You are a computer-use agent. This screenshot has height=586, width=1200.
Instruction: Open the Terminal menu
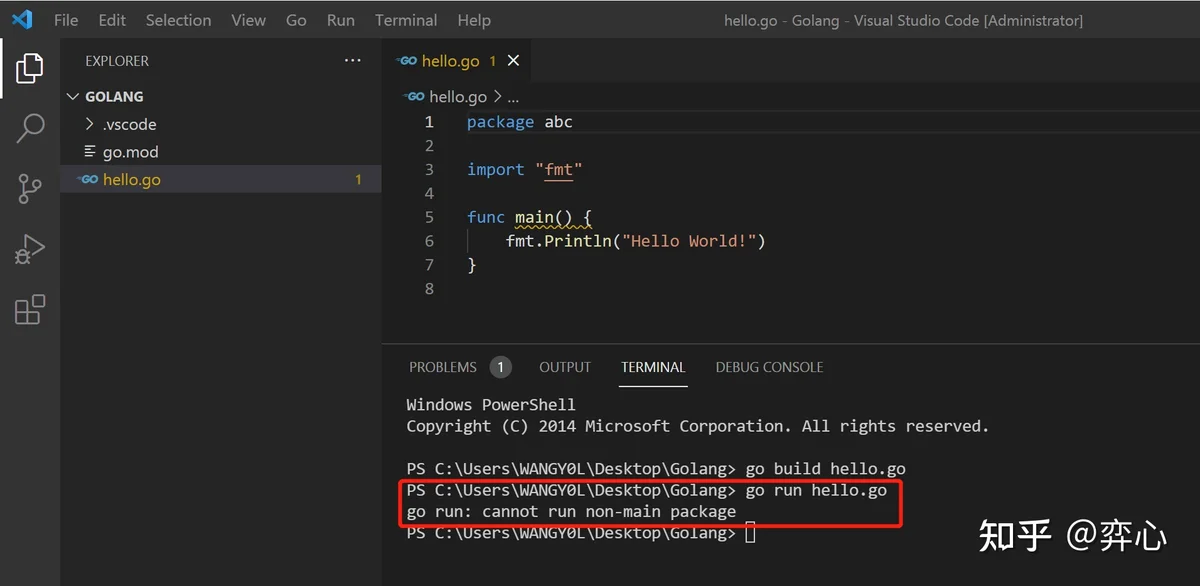tap(406, 20)
